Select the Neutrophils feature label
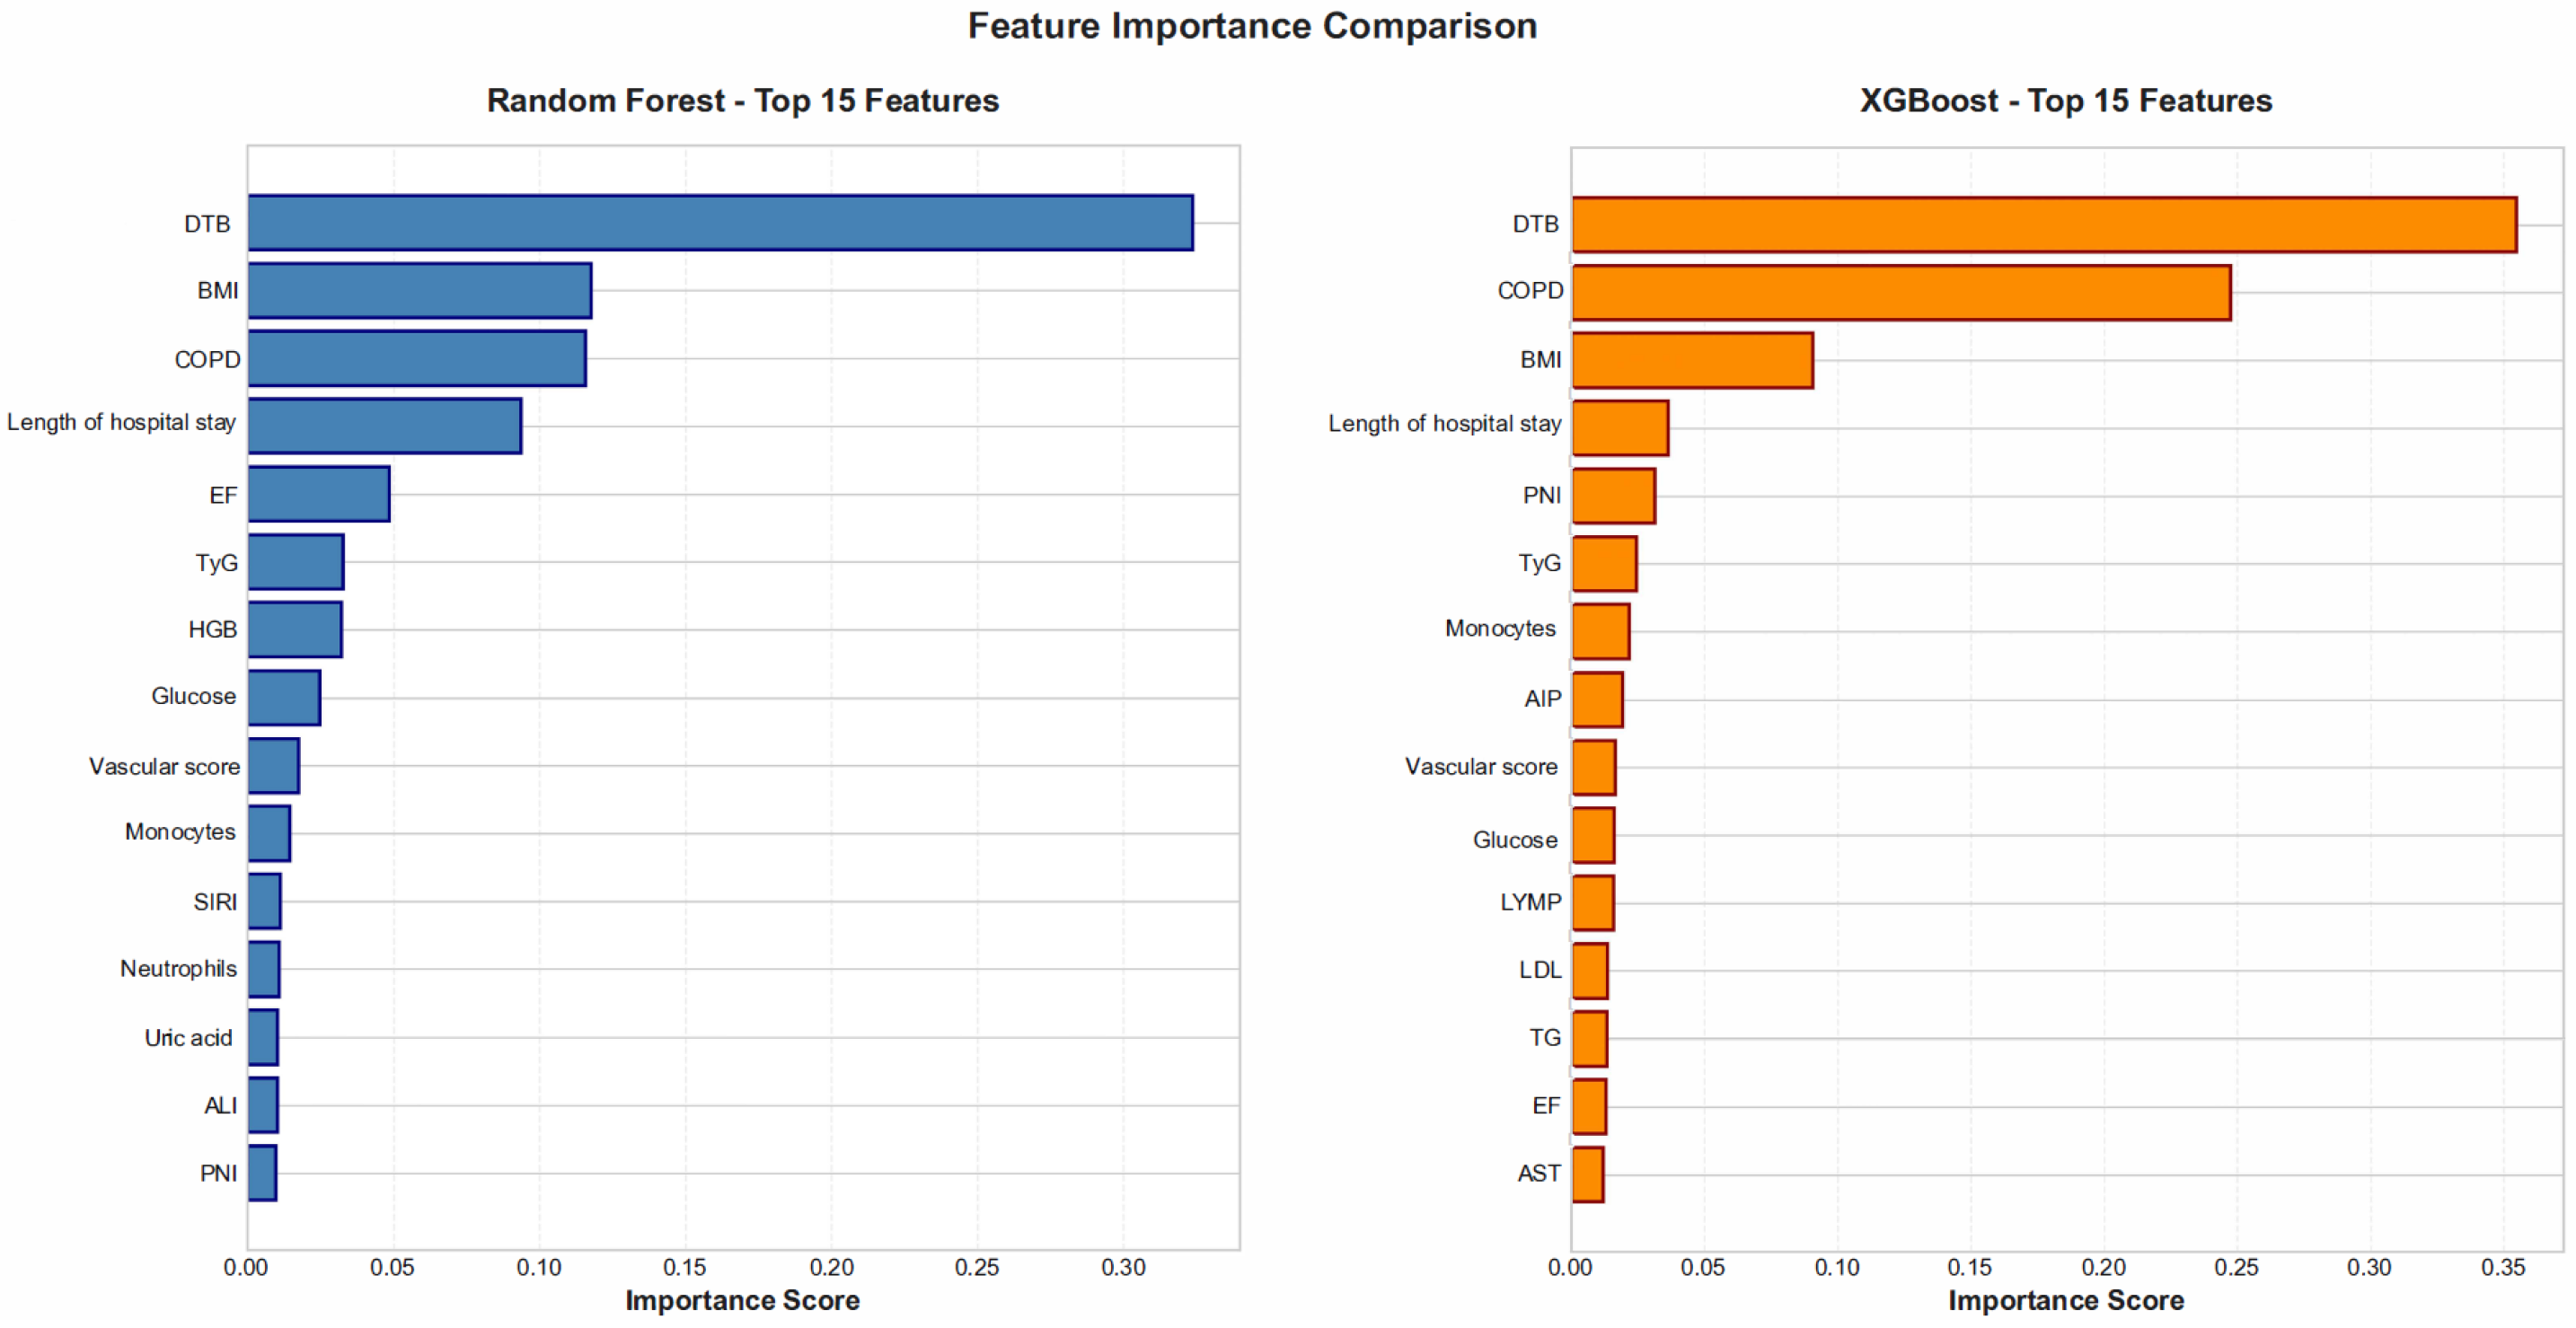2576x1328 pixels. tap(179, 969)
